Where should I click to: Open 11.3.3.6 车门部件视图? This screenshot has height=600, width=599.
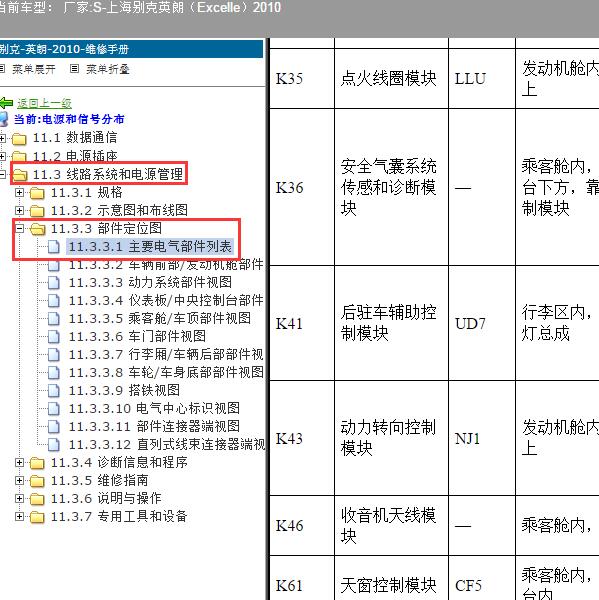coord(137,336)
